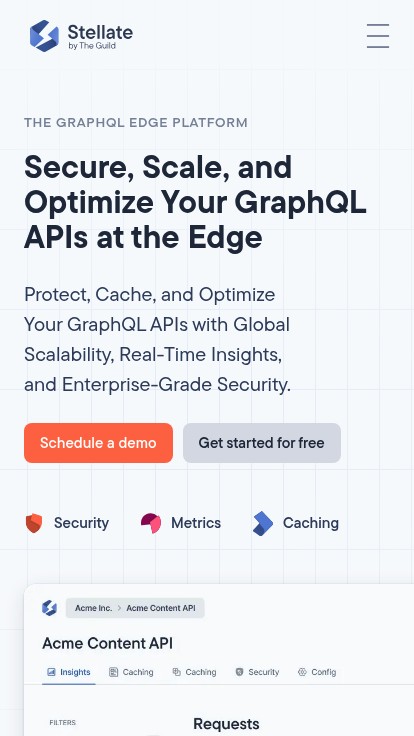Click Get started for free button
Viewport: 414px width, 736px height.
click(x=262, y=443)
